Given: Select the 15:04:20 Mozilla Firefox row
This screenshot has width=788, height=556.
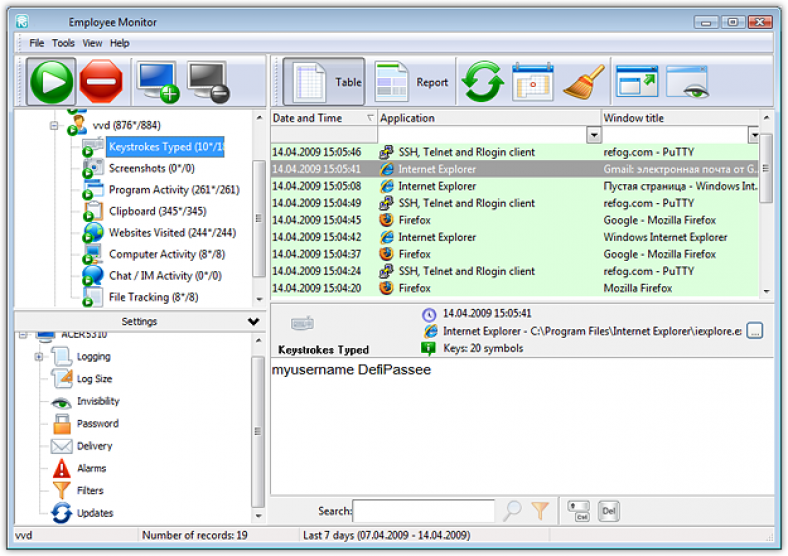Looking at the screenshot, I should pyautogui.click(x=515, y=288).
